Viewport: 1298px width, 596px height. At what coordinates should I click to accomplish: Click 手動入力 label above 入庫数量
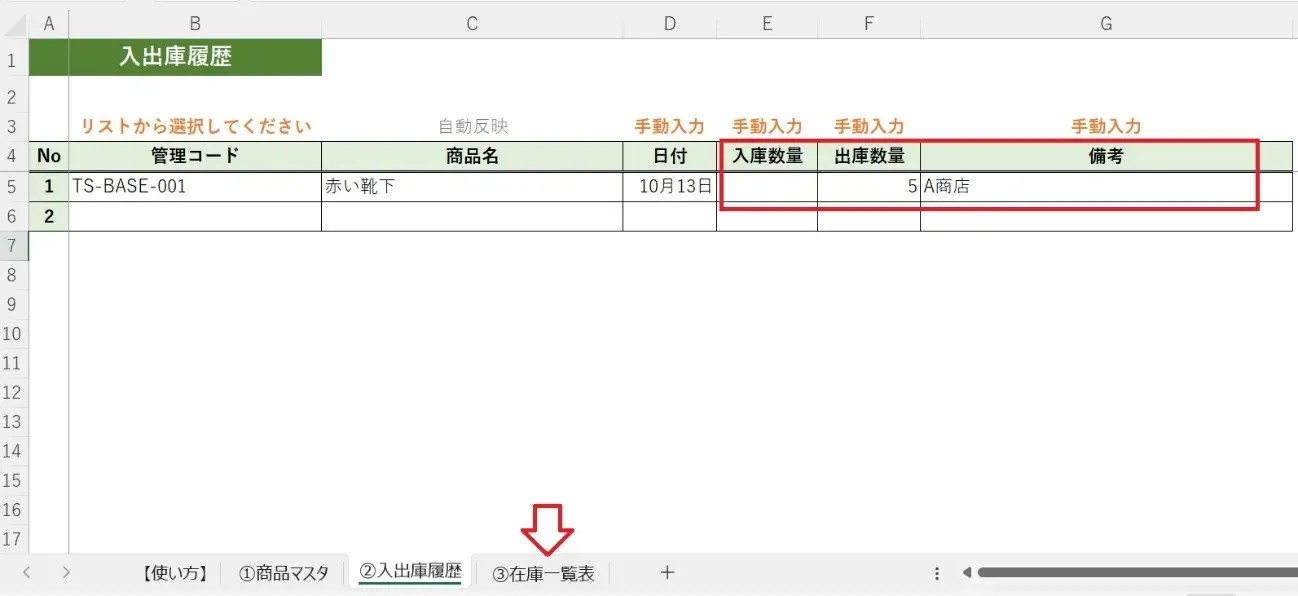pos(767,127)
